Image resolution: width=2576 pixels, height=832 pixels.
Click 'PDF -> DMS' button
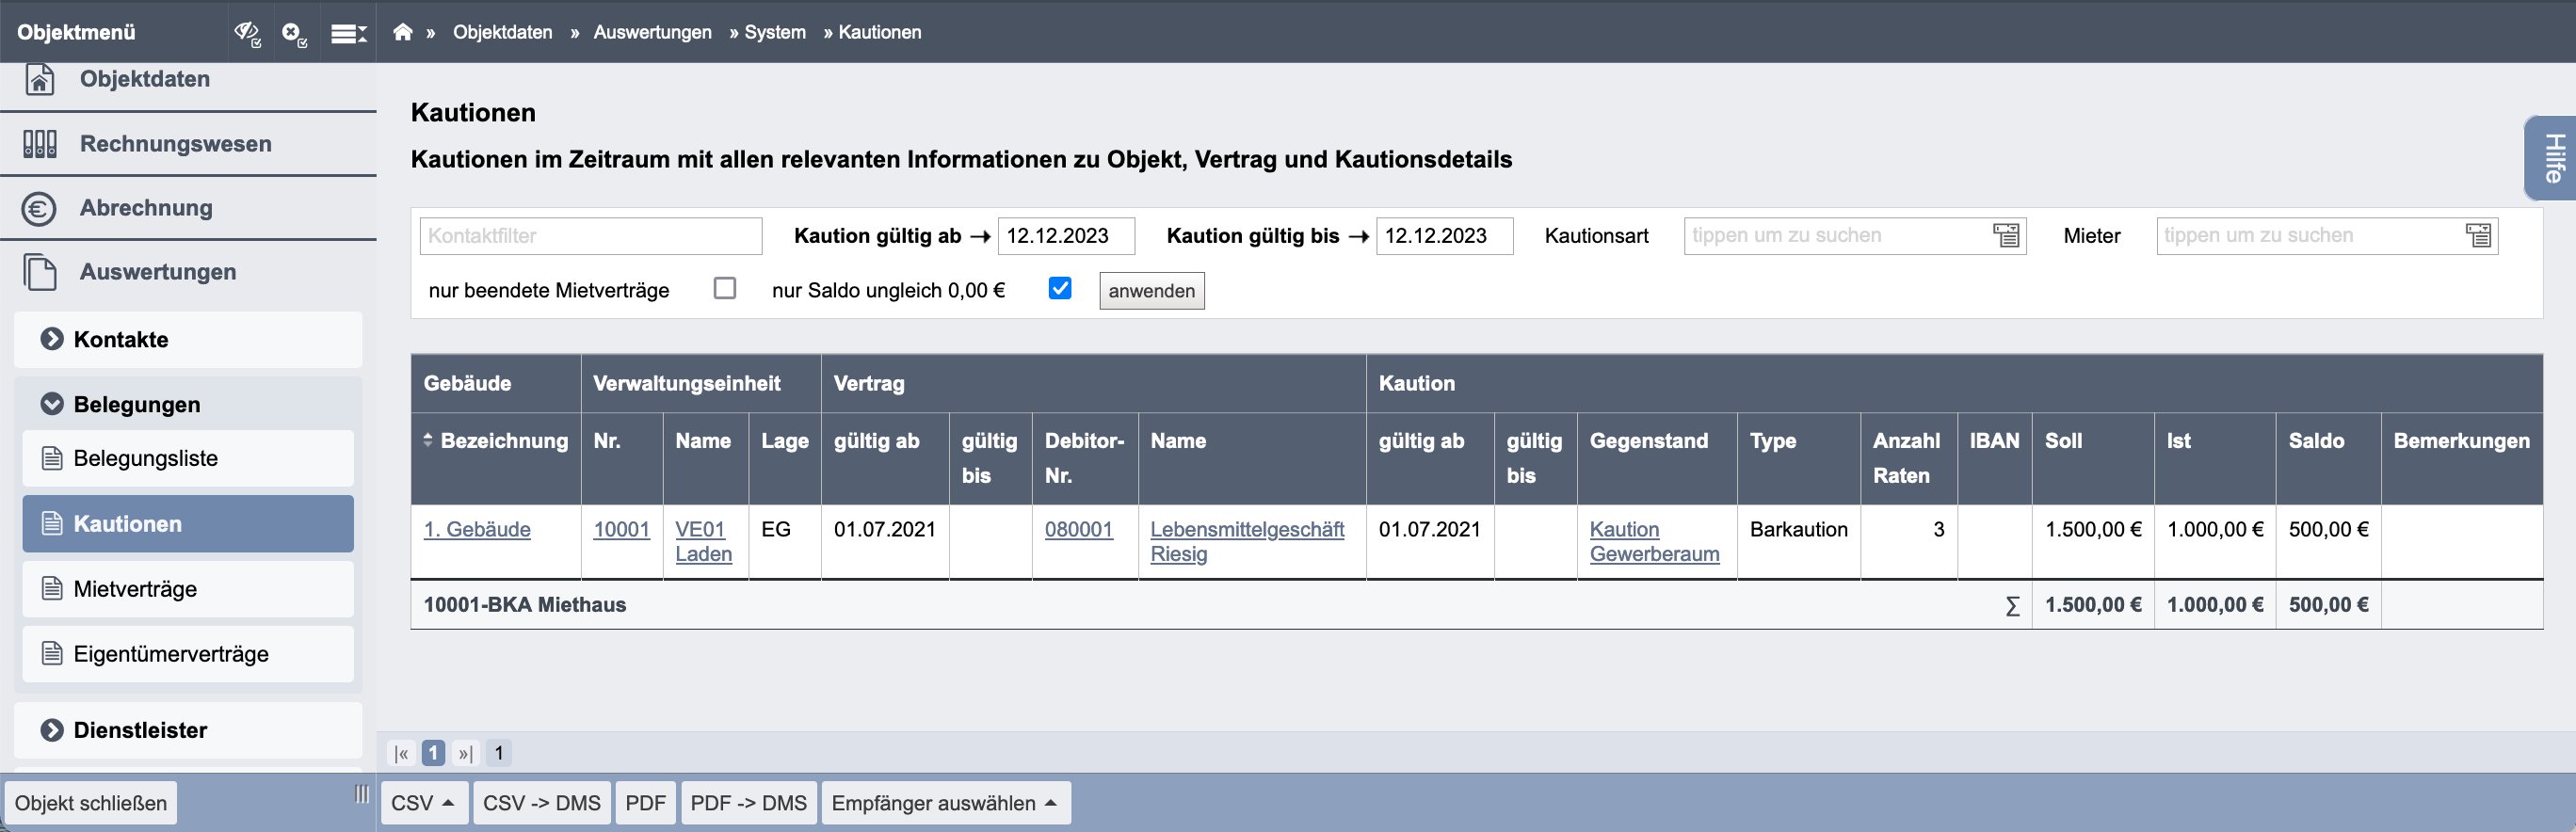[749, 804]
